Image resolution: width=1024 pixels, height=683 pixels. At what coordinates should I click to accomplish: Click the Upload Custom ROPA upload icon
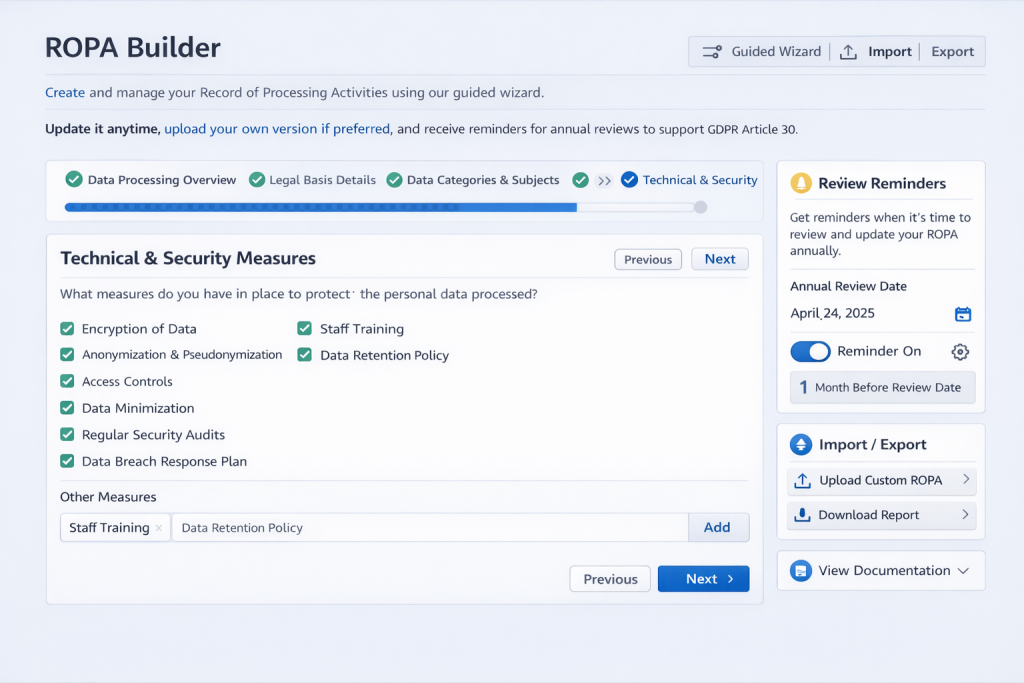coord(802,481)
